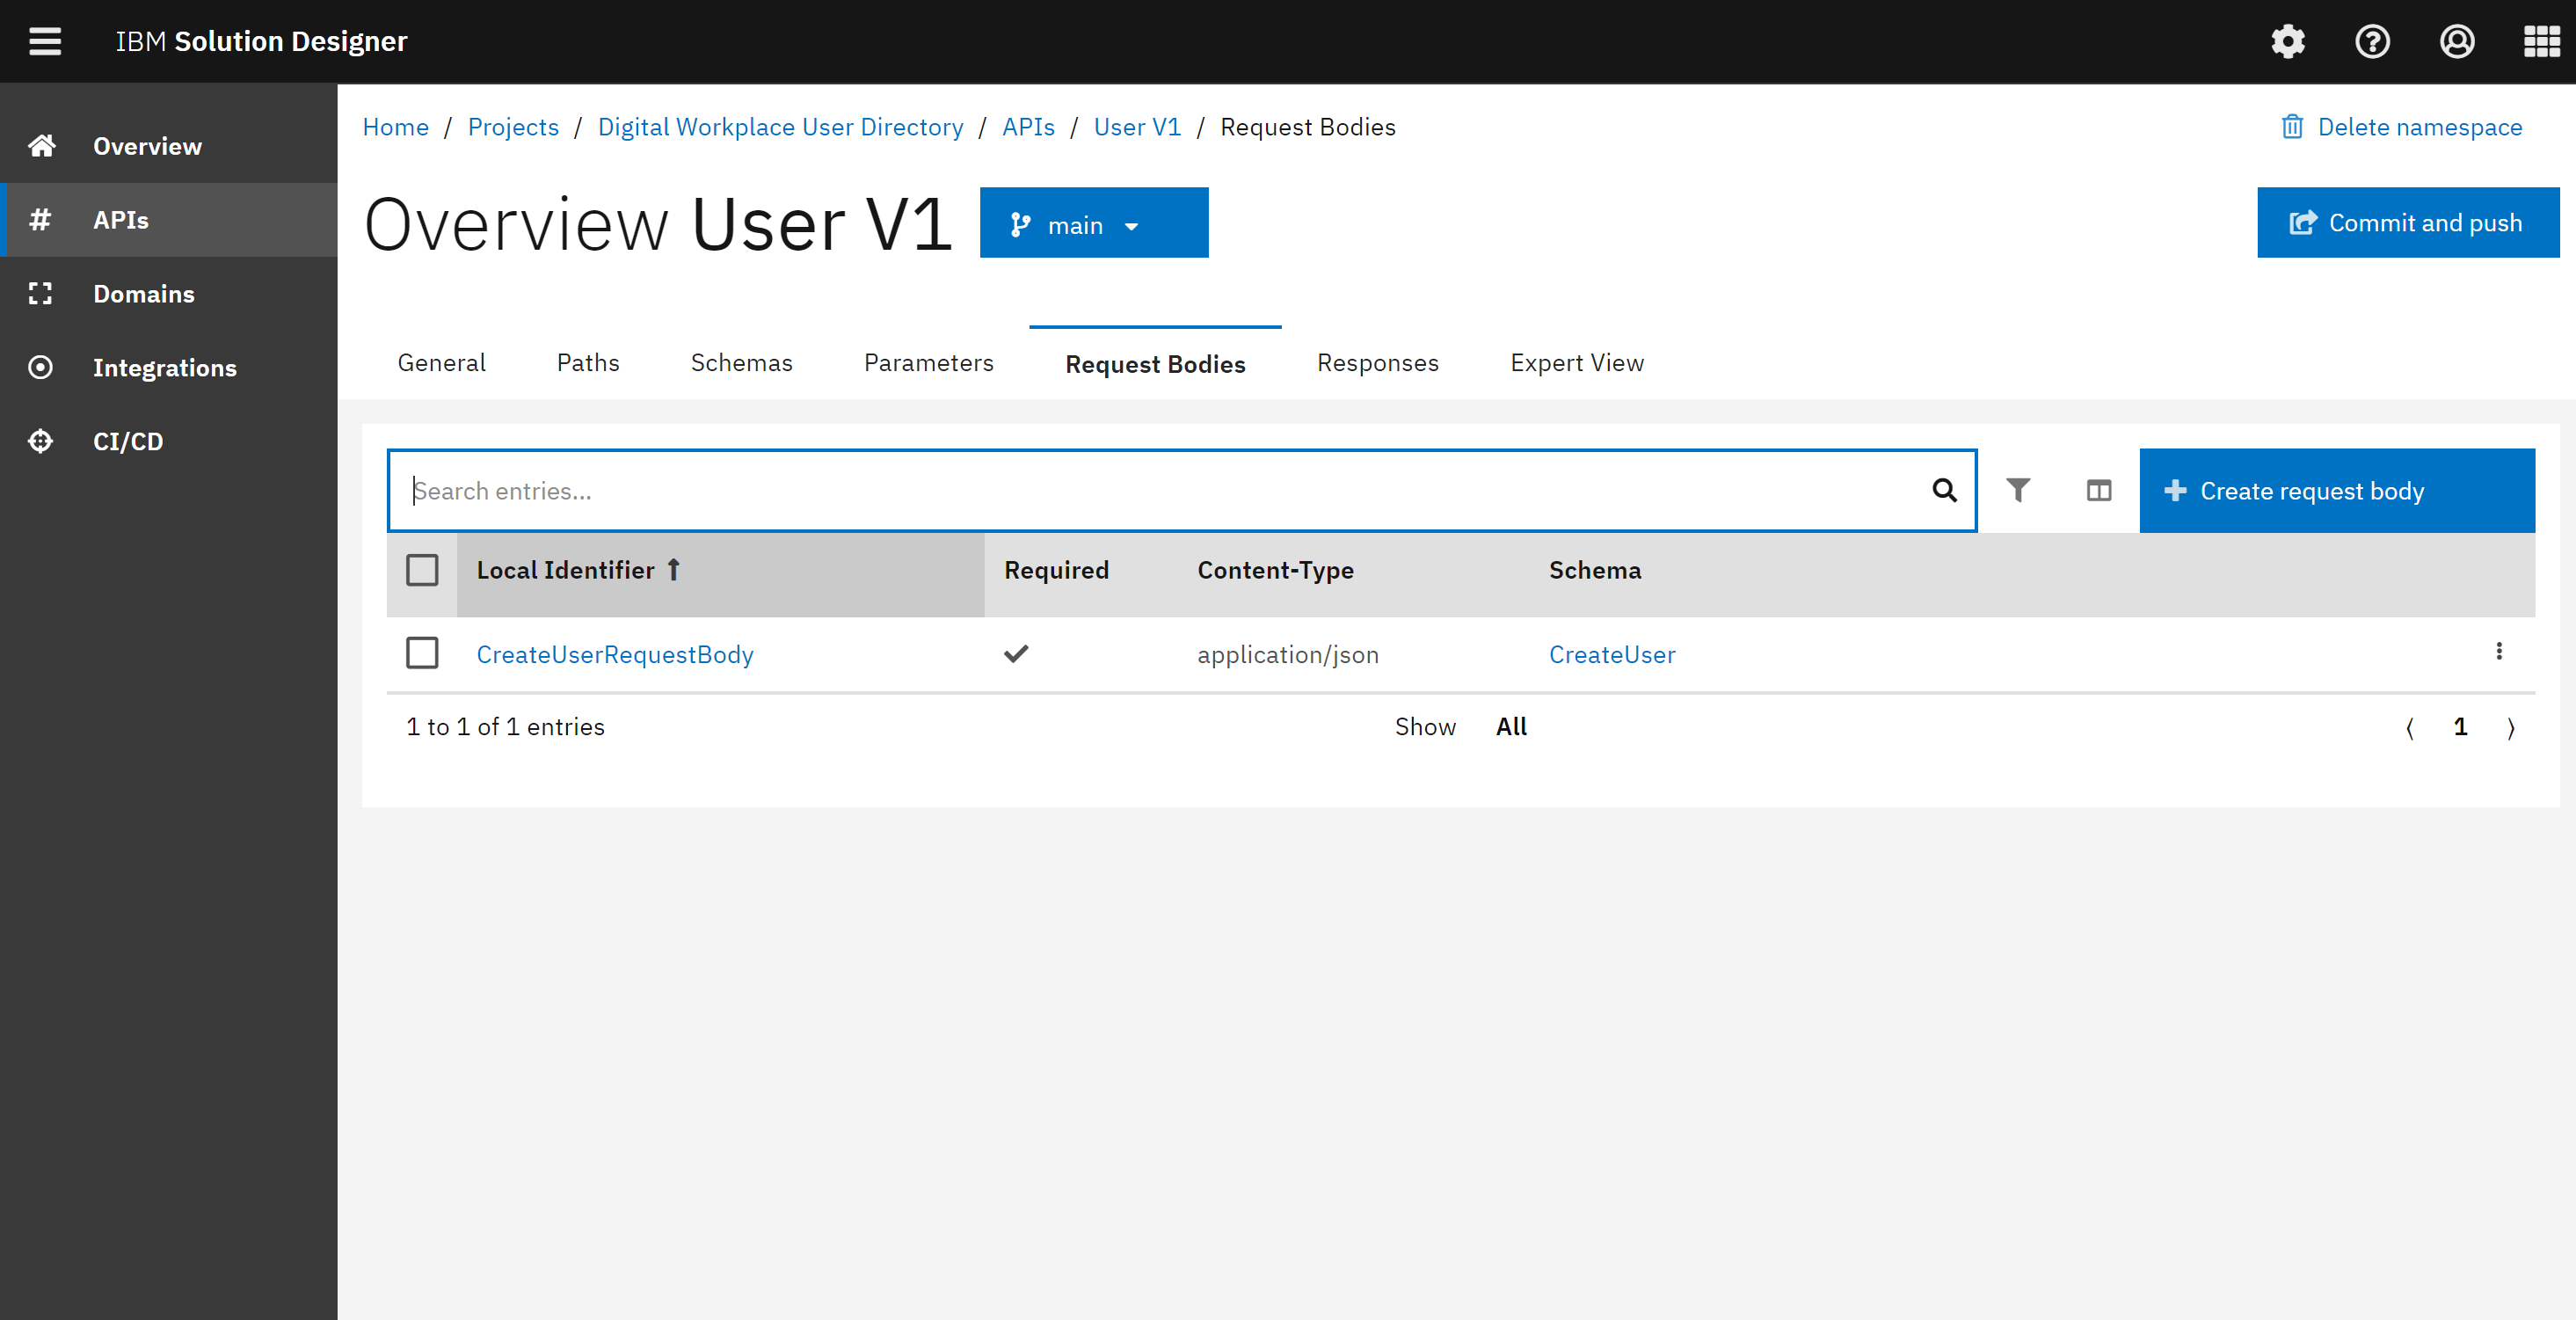Screen dimensions: 2576x1320
Task: Open the app switcher grid icon
Action: (2541, 41)
